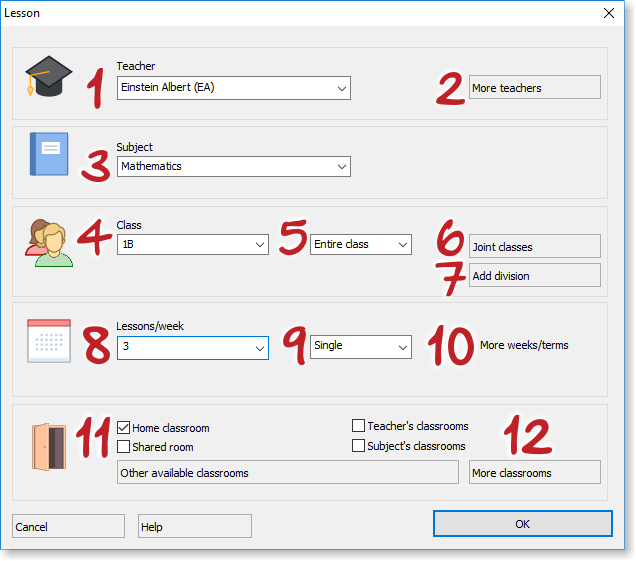636x561 pixels.
Task: Open the Teacher dropdown showing Einstein Albert
Action: pos(233,88)
